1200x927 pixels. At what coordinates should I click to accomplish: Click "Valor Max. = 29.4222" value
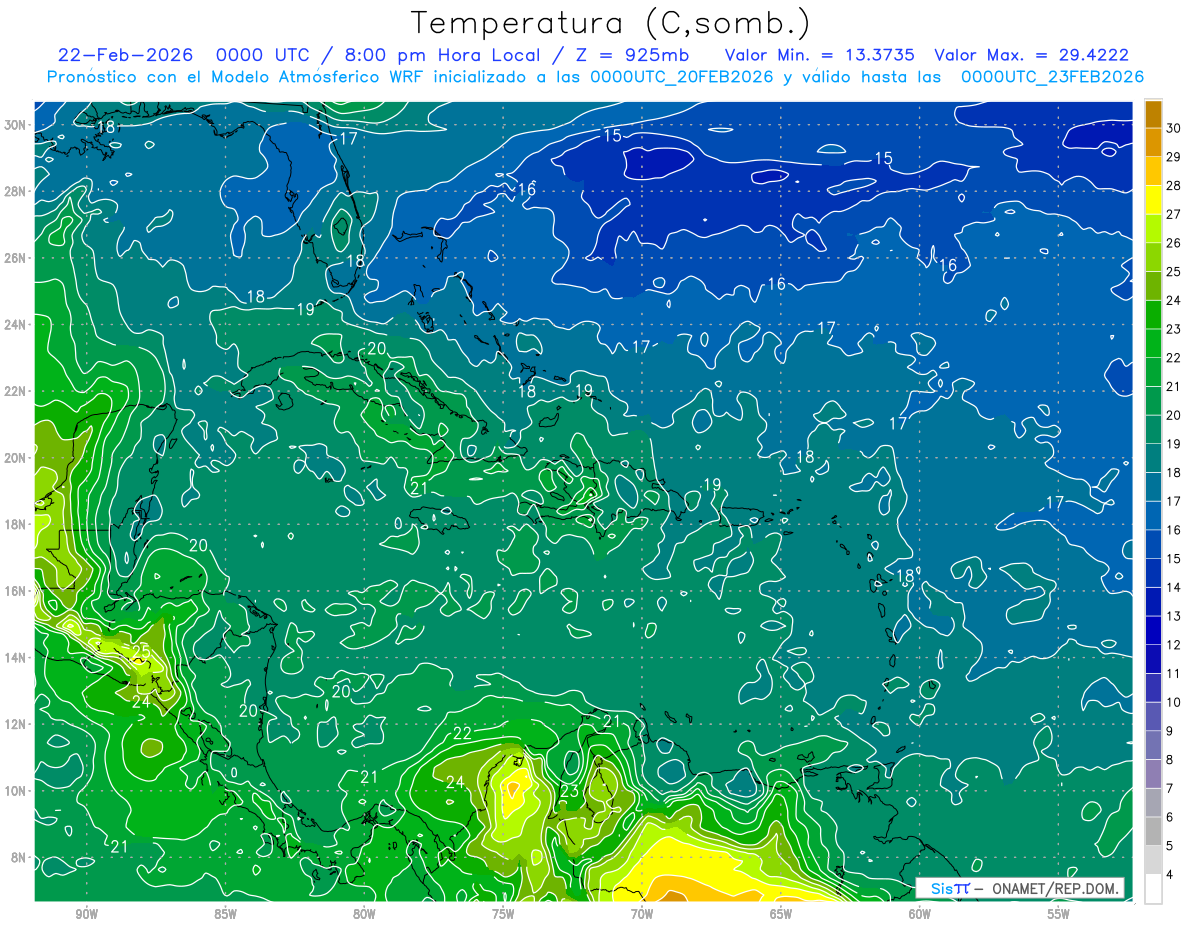(x=1031, y=56)
